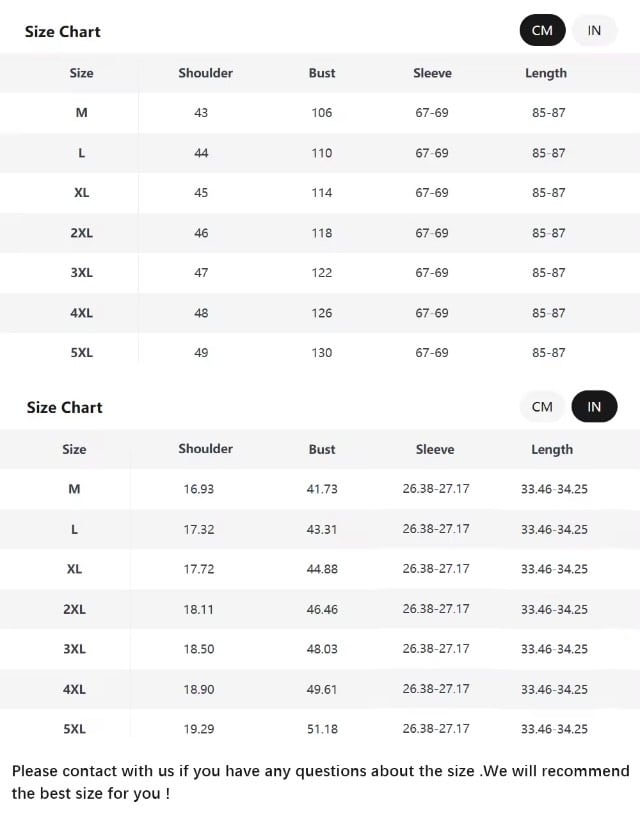Select the 18.90 shoulder value for 4XL
Viewport: 640px width, 826px height.
pyautogui.click(x=198, y=689)
